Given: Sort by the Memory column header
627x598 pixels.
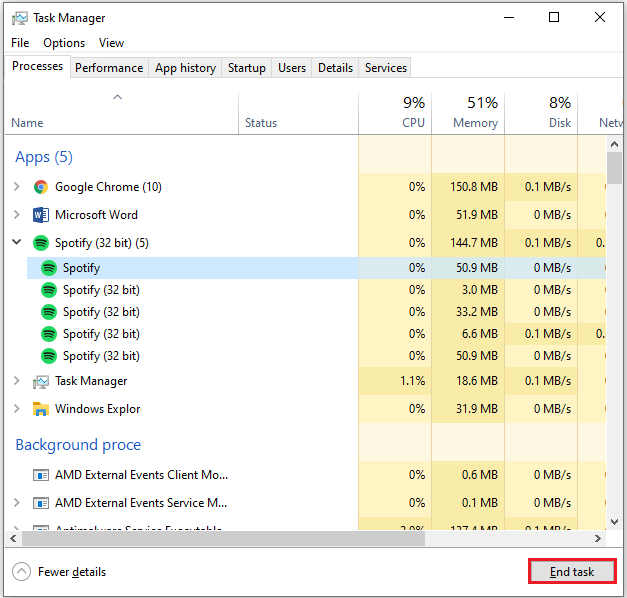Looking at the screenshot, I should coord(468,114).
